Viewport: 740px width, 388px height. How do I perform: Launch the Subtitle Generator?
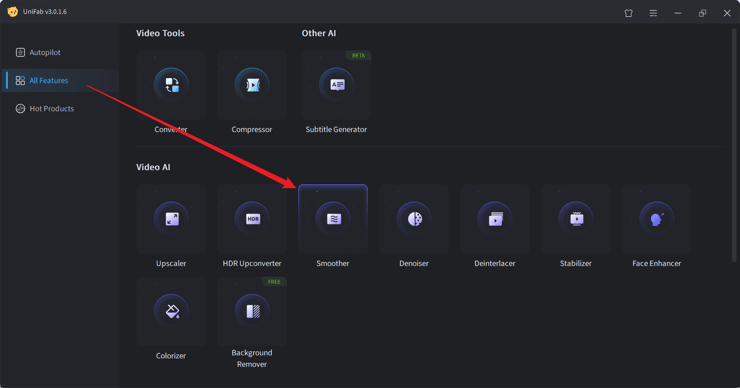[x=336, y=85]
